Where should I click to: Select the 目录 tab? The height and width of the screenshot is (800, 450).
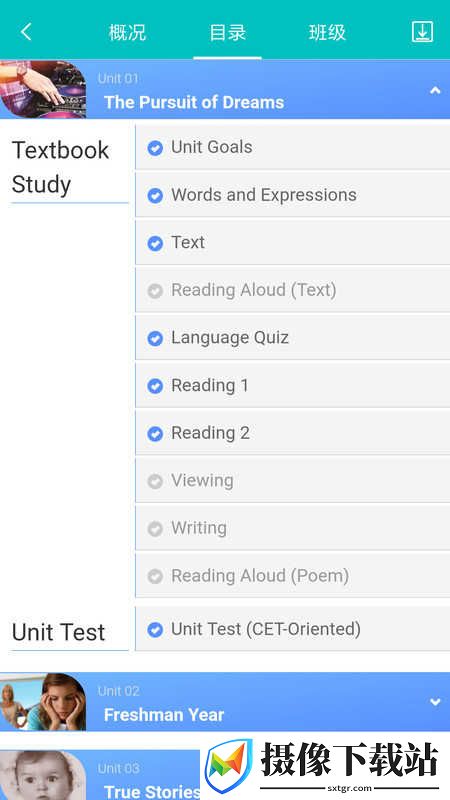click(228, 32)
